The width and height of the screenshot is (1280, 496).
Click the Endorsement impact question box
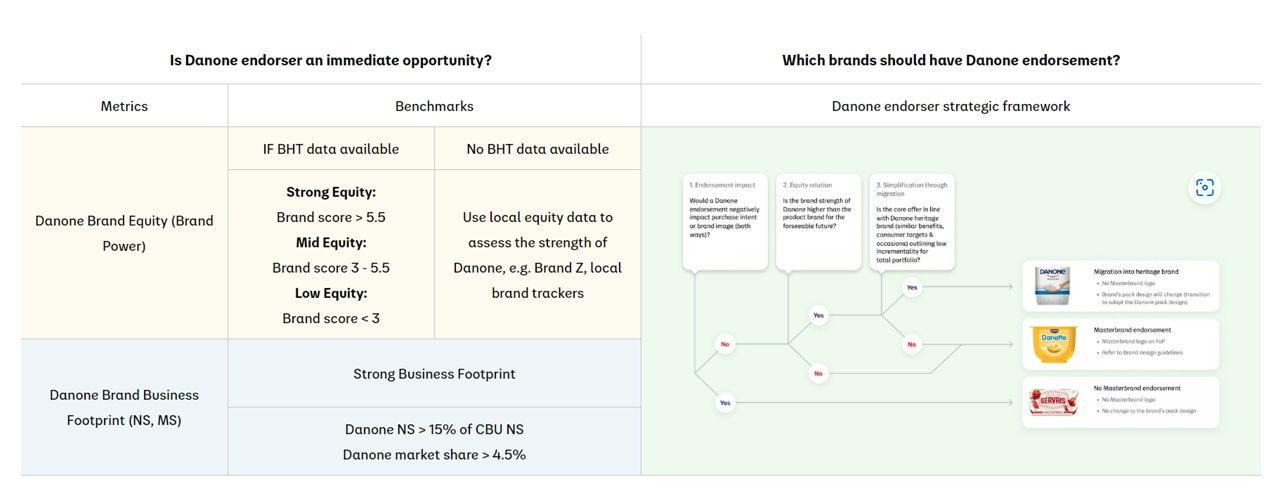(x=725, y=224)
